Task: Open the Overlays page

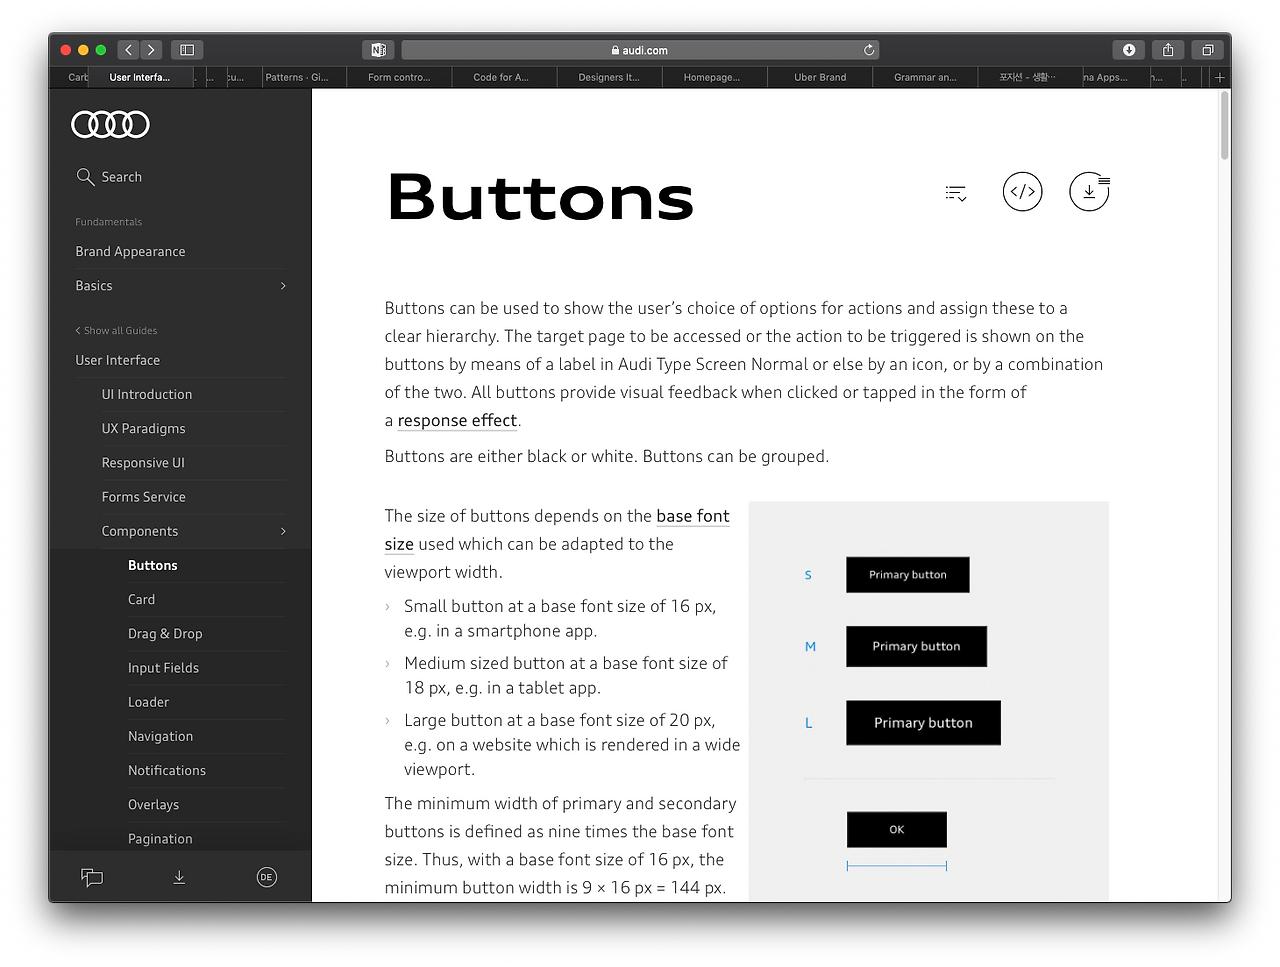Action: [154, 805]
